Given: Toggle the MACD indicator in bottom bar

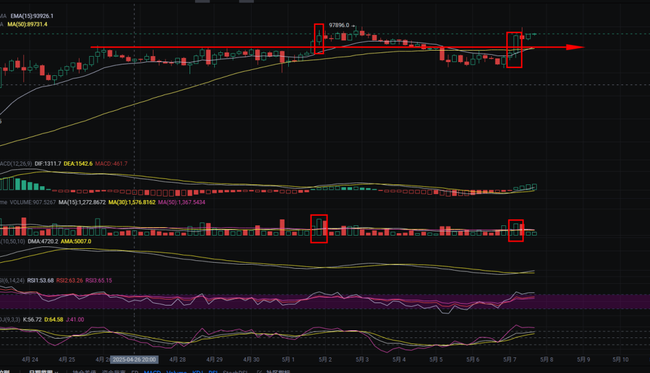Looking at the screenshot, I should [x=152, y=371].
